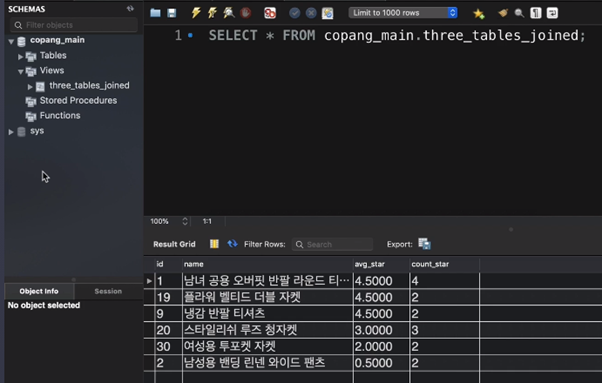Click the Filter Rows search field
This screenshot has height=383, width=602.
[332, 244]
